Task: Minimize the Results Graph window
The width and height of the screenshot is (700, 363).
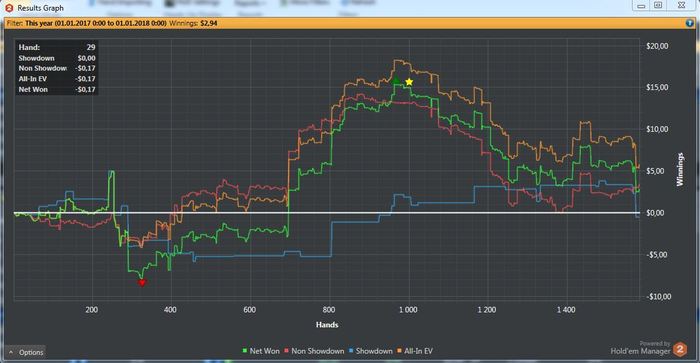Action: [x=642, y=5]
